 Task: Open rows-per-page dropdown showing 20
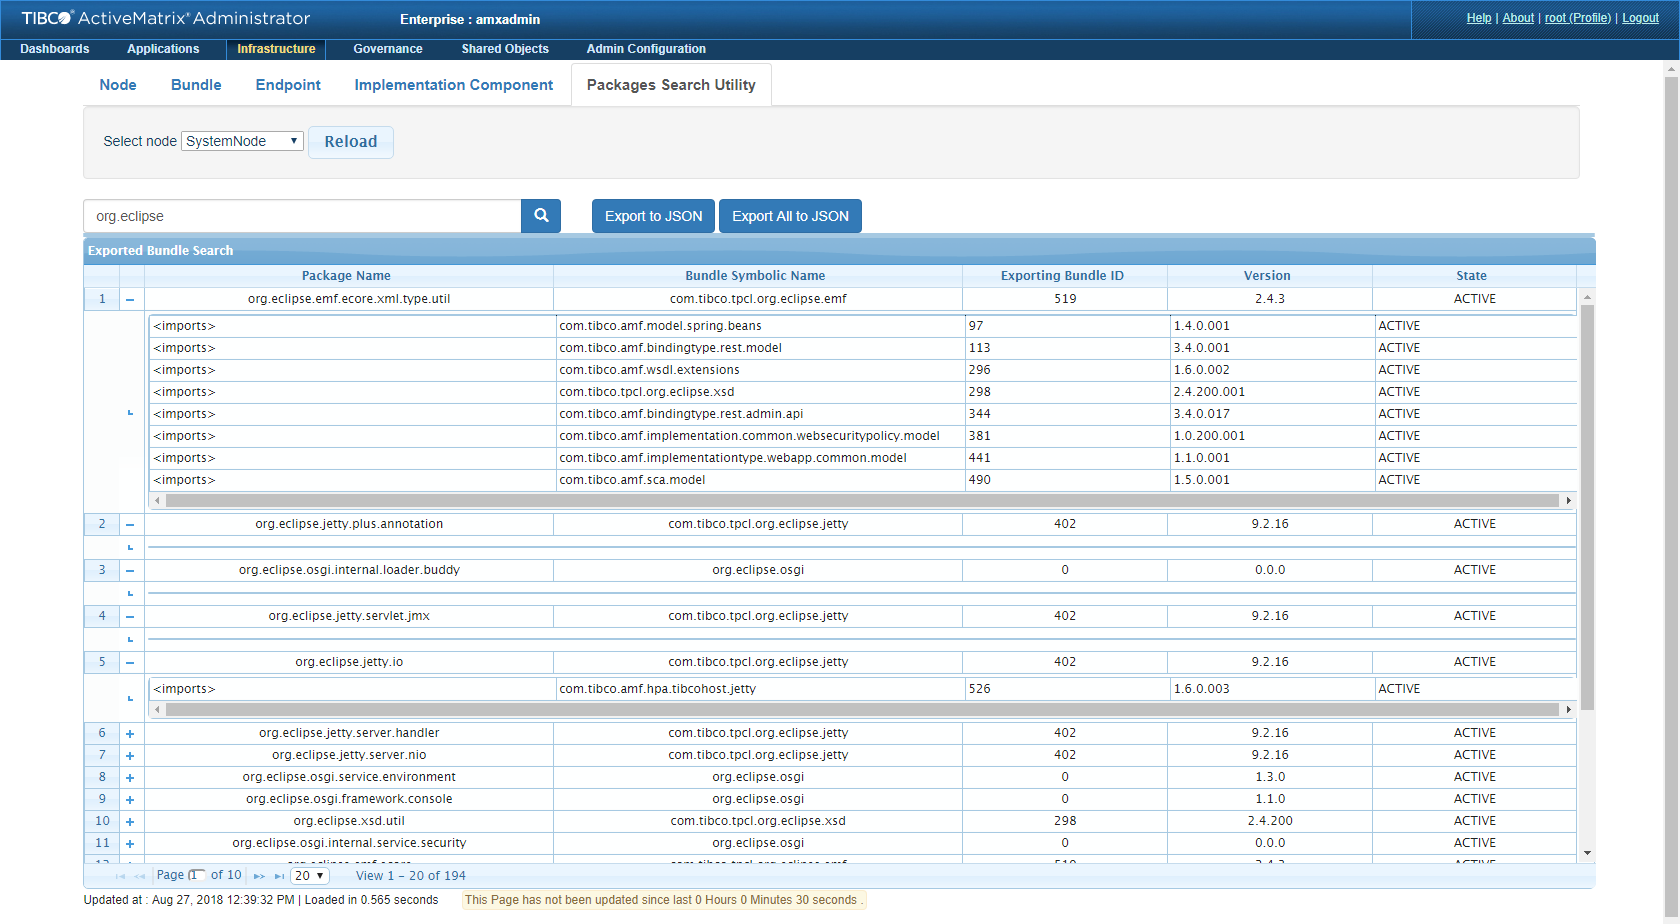click(x=309, y=876)
